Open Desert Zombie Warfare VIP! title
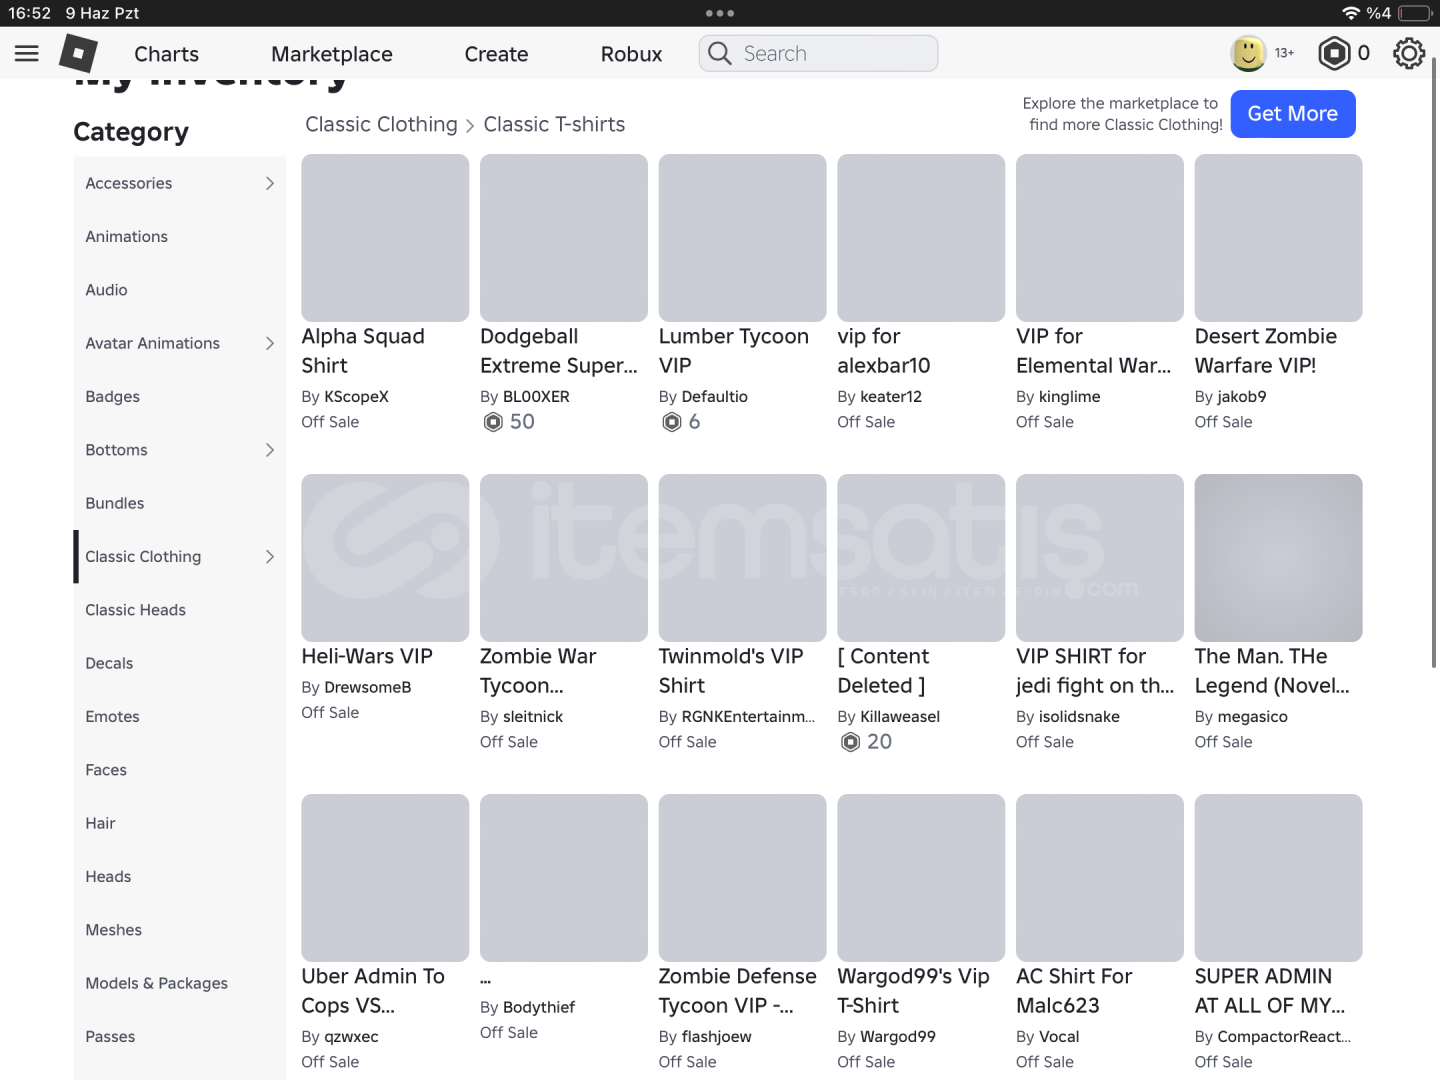Image resolution: width=1440 pixels, height=1080 pixels. point(1265,351)
